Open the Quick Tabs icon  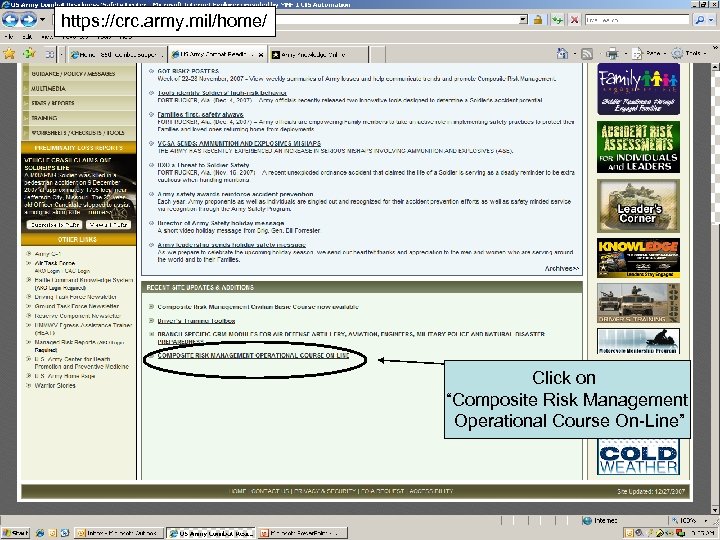[x=50, y=54]
